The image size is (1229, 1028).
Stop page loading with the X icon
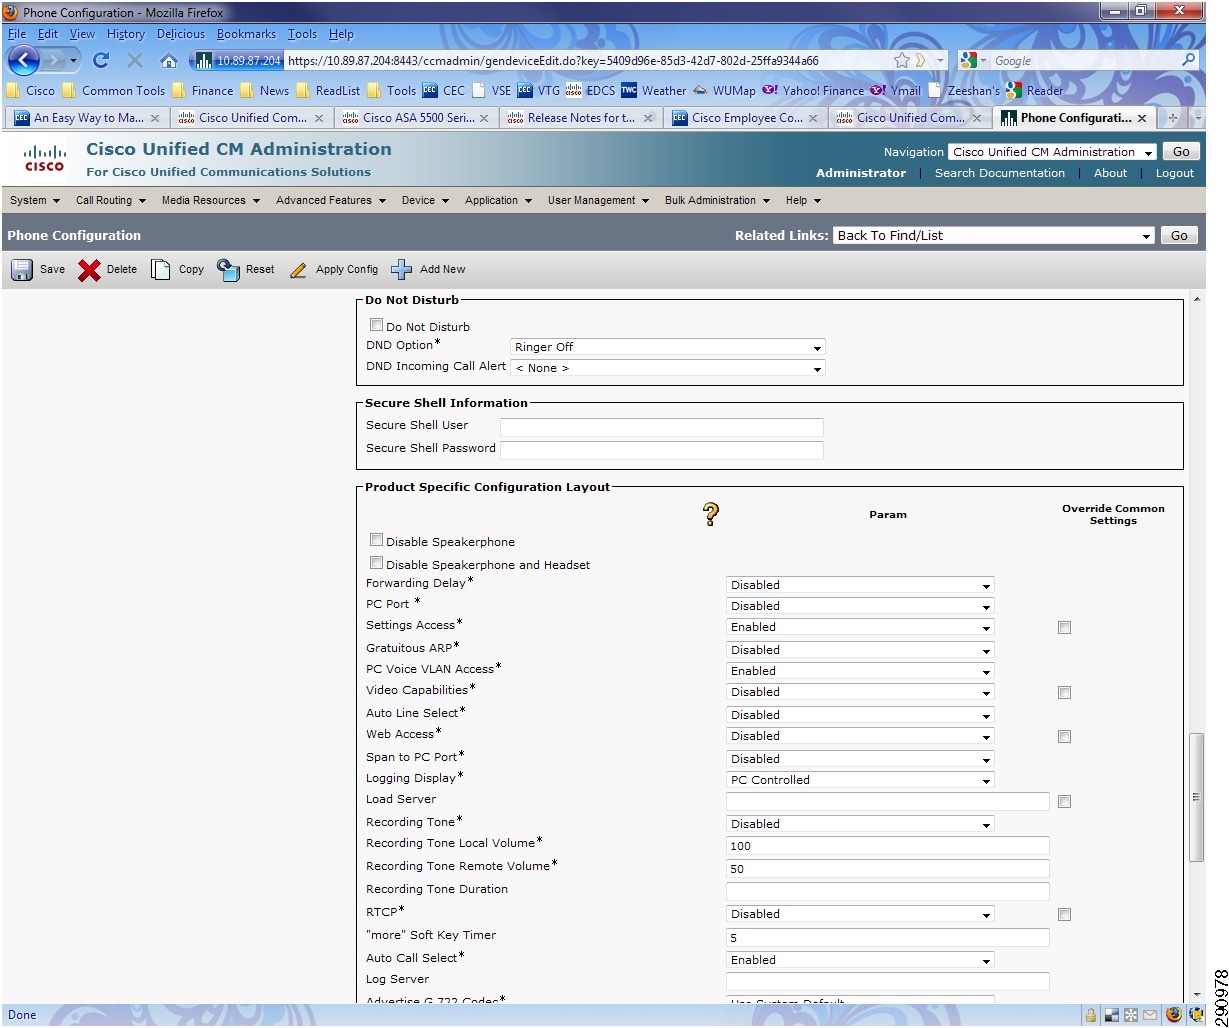pyautogui.click(x=135, y=60)
